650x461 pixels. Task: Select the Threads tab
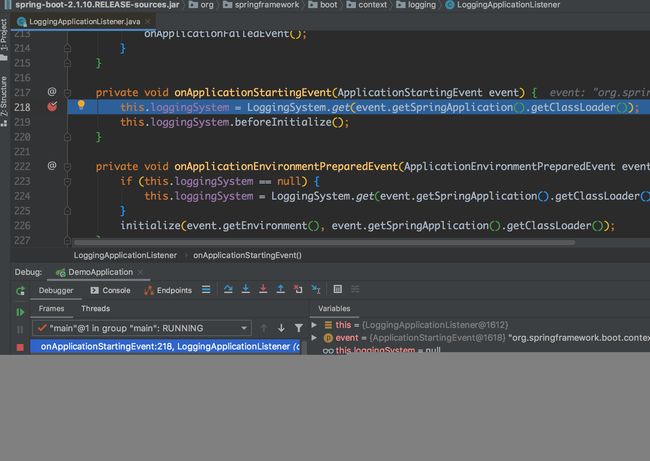tap(96, 308)
